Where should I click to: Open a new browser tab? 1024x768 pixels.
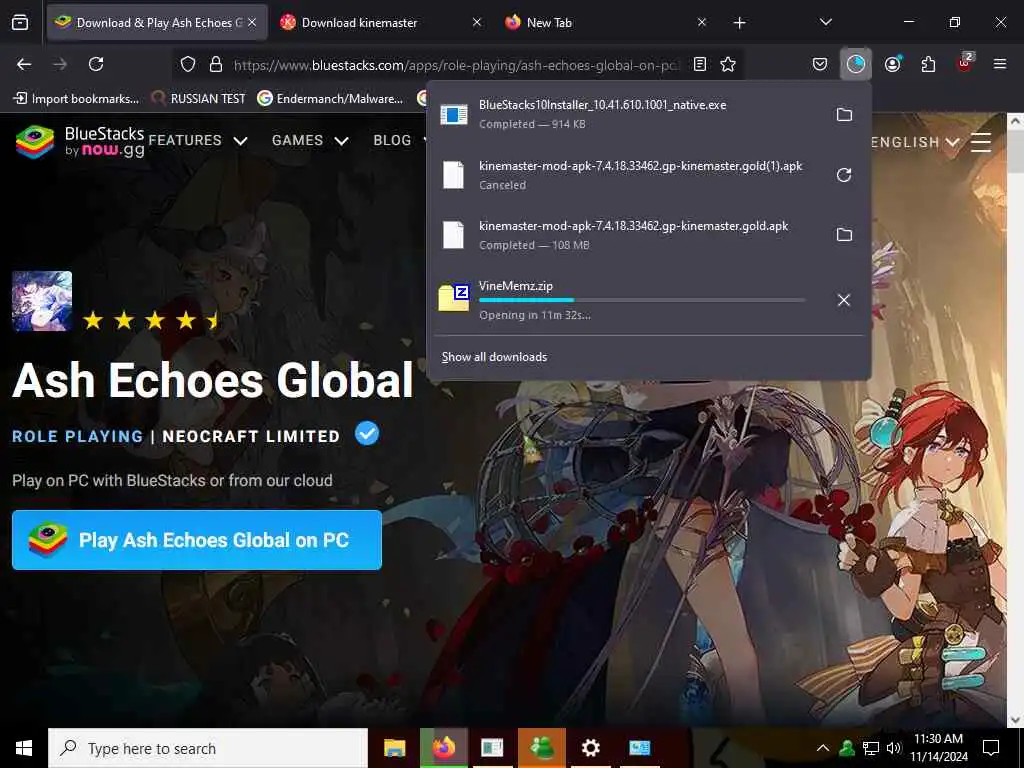pos(739,23)
